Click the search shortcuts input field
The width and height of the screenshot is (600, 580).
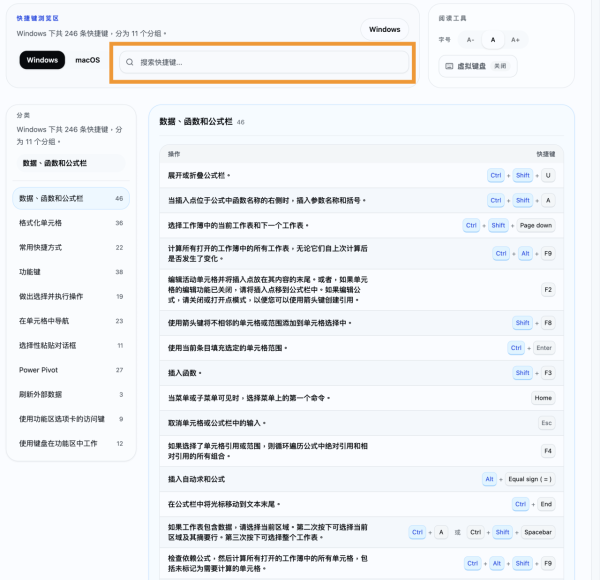pyautogui.click(x=264, y=62)
